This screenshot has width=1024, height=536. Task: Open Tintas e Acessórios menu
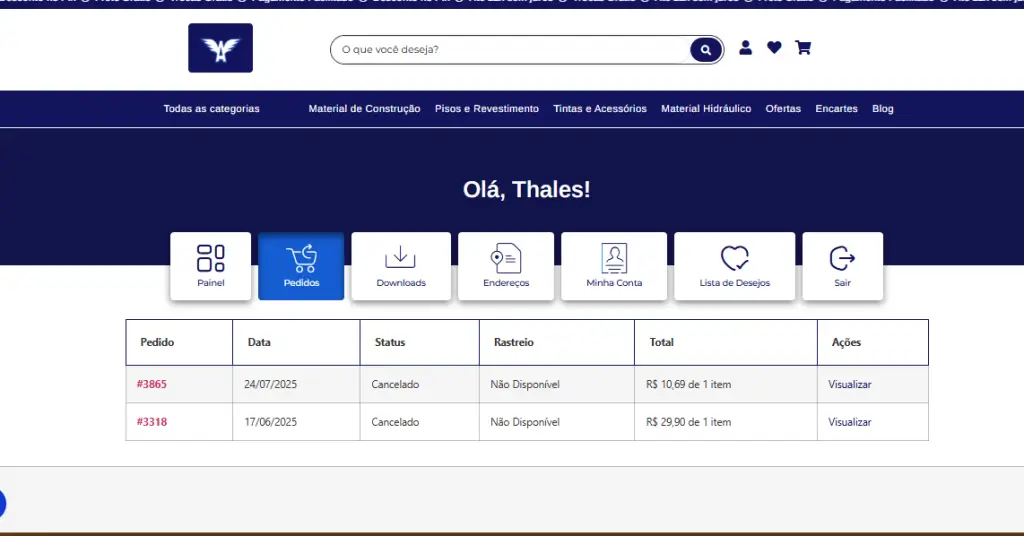(x=600, y=109)
